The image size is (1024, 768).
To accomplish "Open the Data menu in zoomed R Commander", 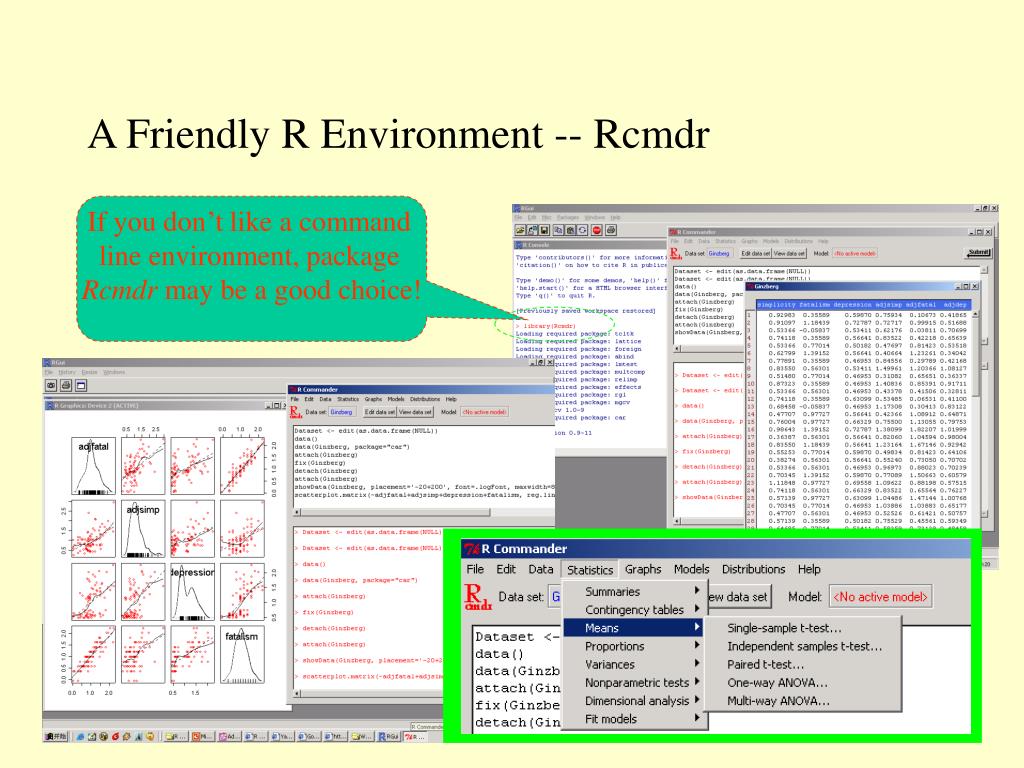I will (541, 569).
